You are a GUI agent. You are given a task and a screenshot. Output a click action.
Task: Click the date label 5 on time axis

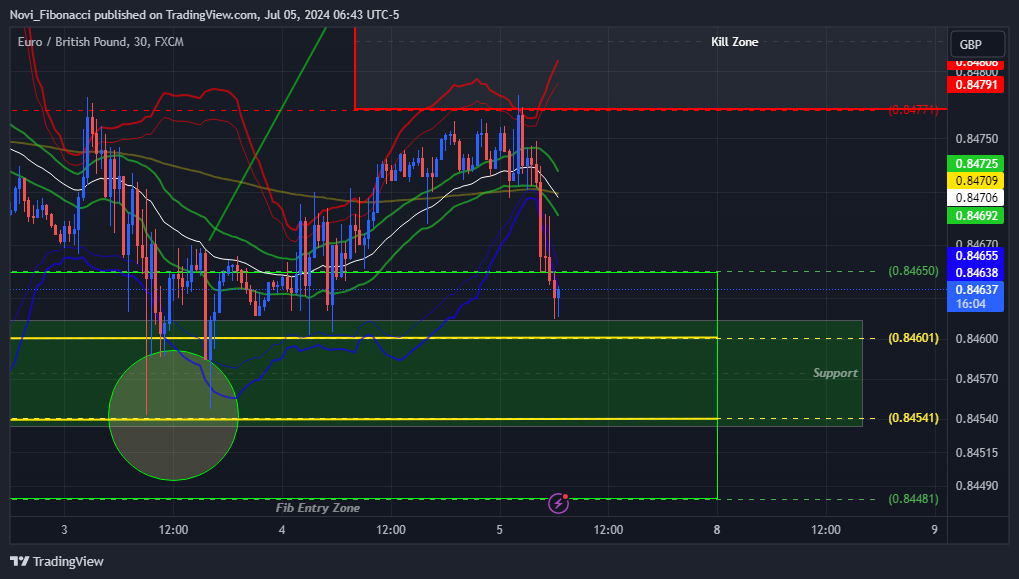(499, 530)
